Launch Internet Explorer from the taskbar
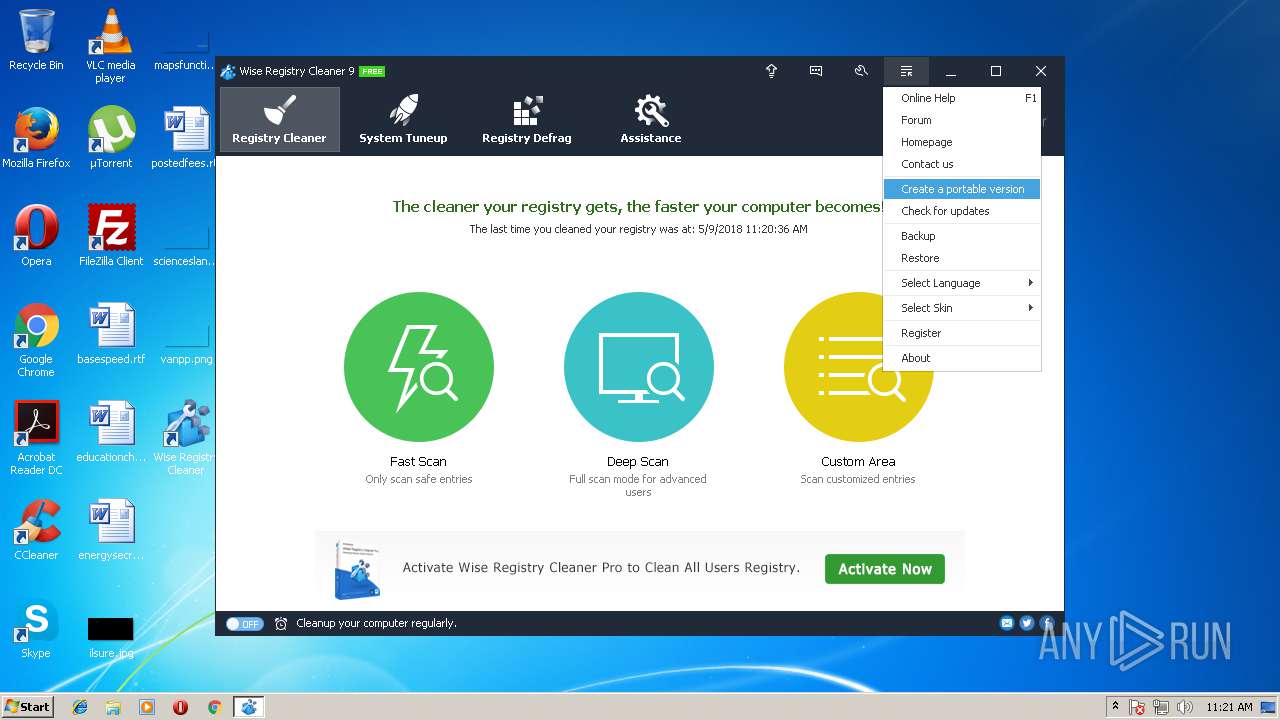The height and width of the screenshot is (720, 1280). [x=80, y=707]
